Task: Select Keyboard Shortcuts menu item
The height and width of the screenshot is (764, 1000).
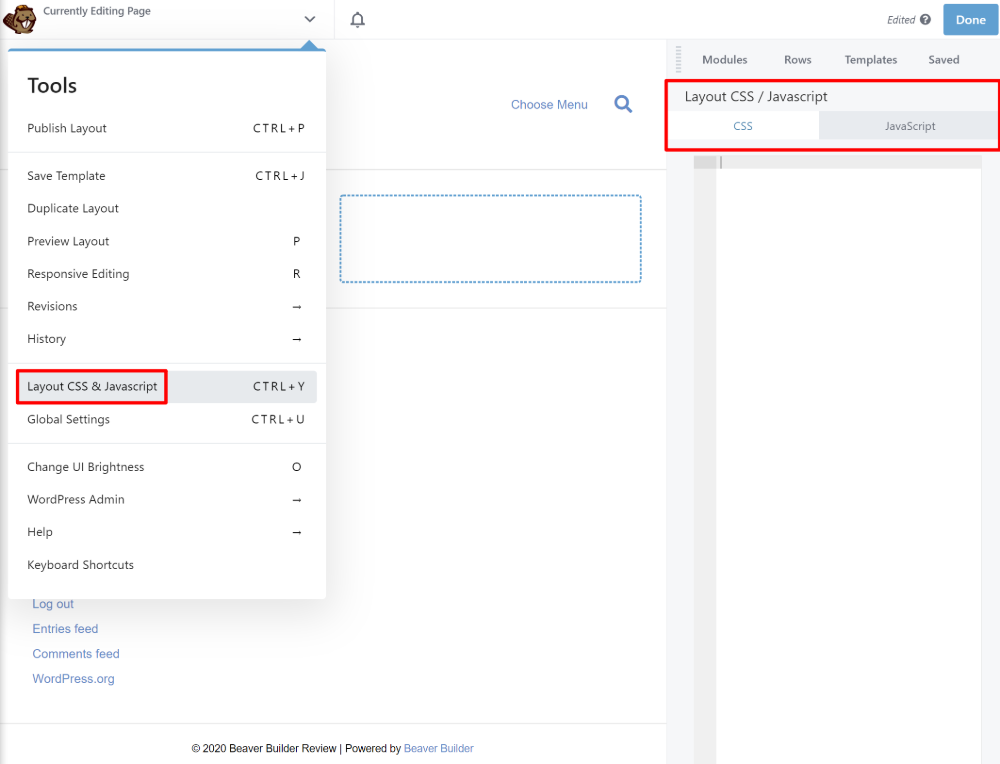Action: click(x=166, y=565)
